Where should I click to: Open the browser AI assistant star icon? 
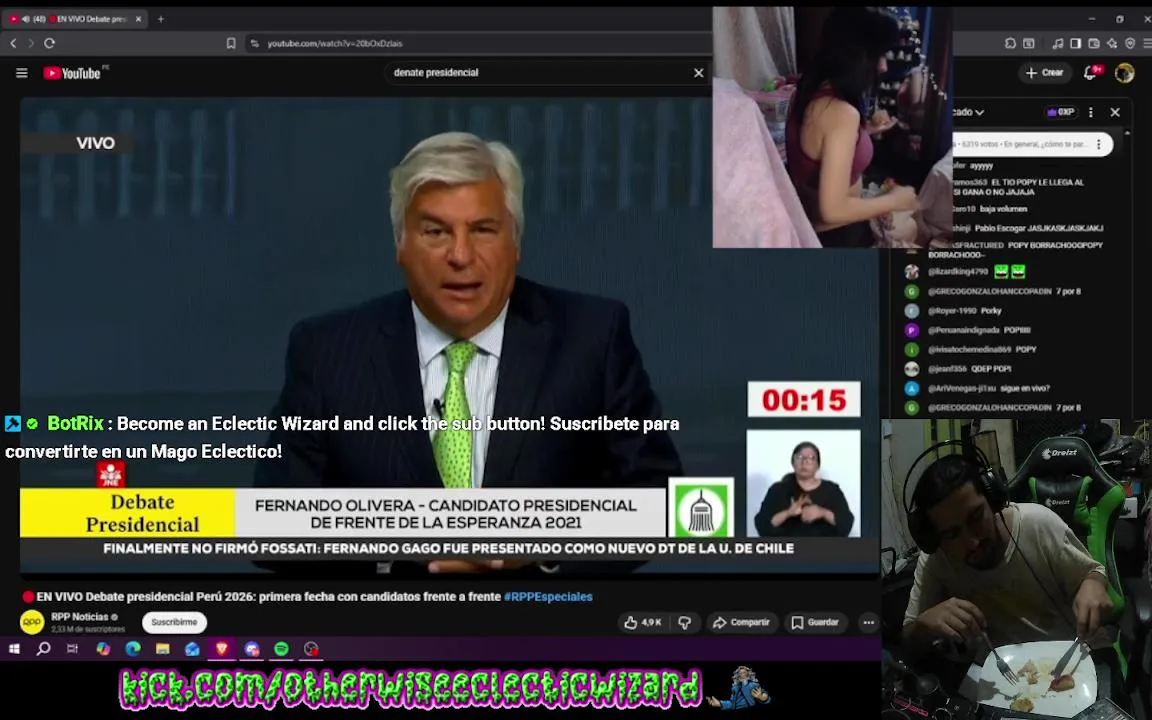tap(1112, 43)
